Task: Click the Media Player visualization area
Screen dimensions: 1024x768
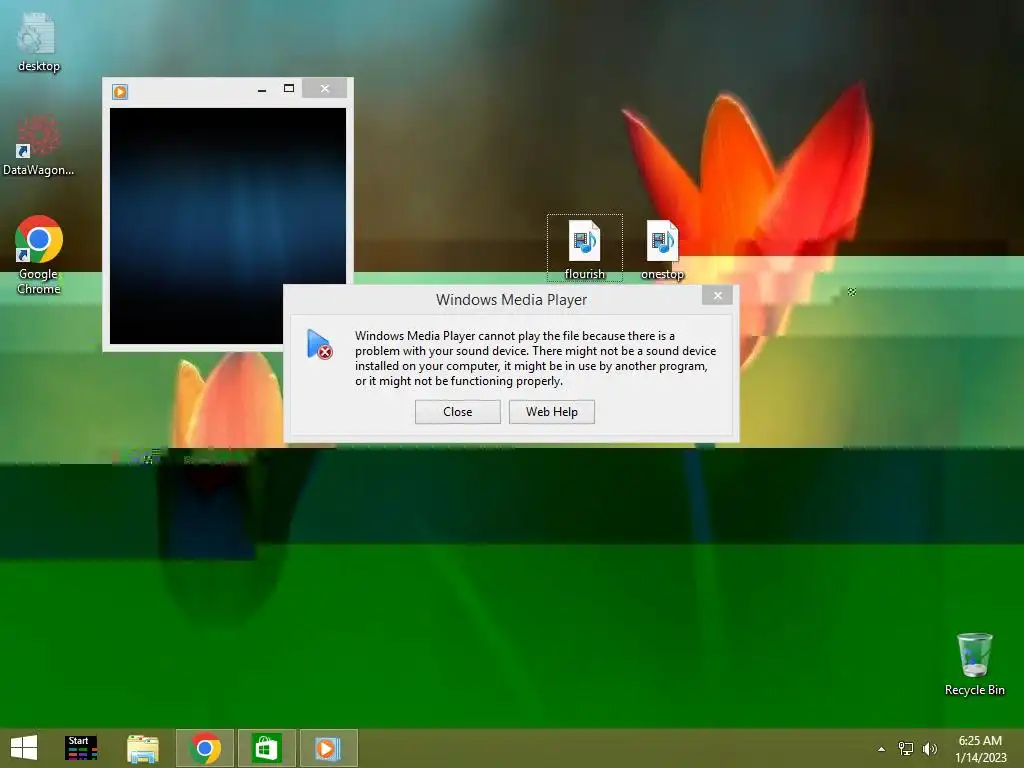Action: click(x=228, y=225)
